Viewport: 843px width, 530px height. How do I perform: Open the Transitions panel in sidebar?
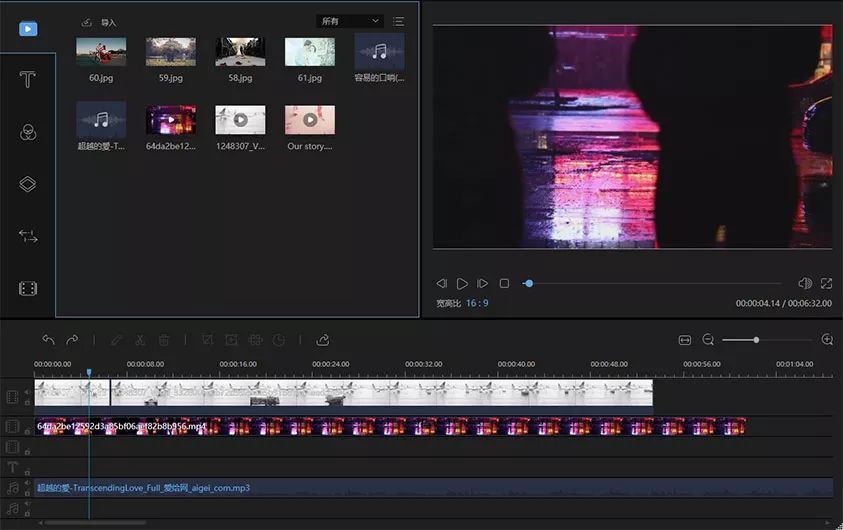28,237
